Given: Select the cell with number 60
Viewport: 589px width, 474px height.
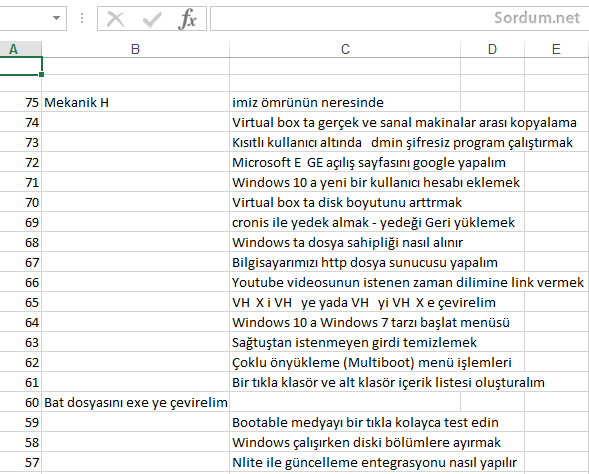Looking at the screenshot, I should [21, 402].
